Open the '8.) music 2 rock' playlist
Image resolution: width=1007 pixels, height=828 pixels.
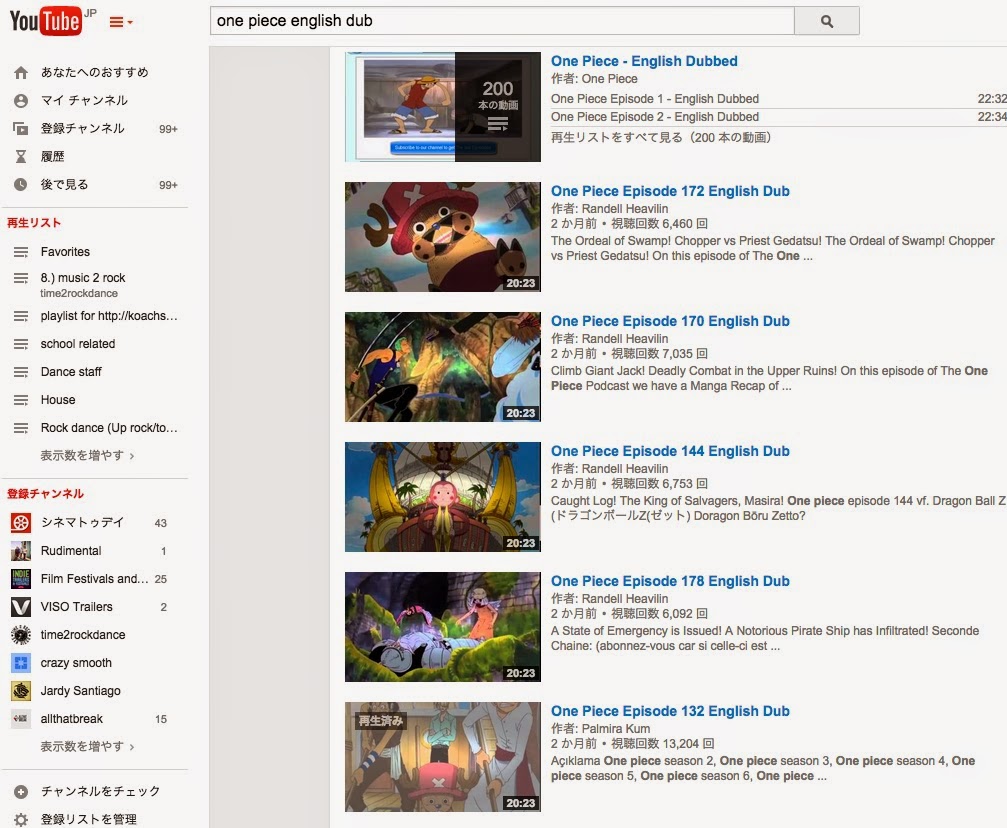click(83, 277)
